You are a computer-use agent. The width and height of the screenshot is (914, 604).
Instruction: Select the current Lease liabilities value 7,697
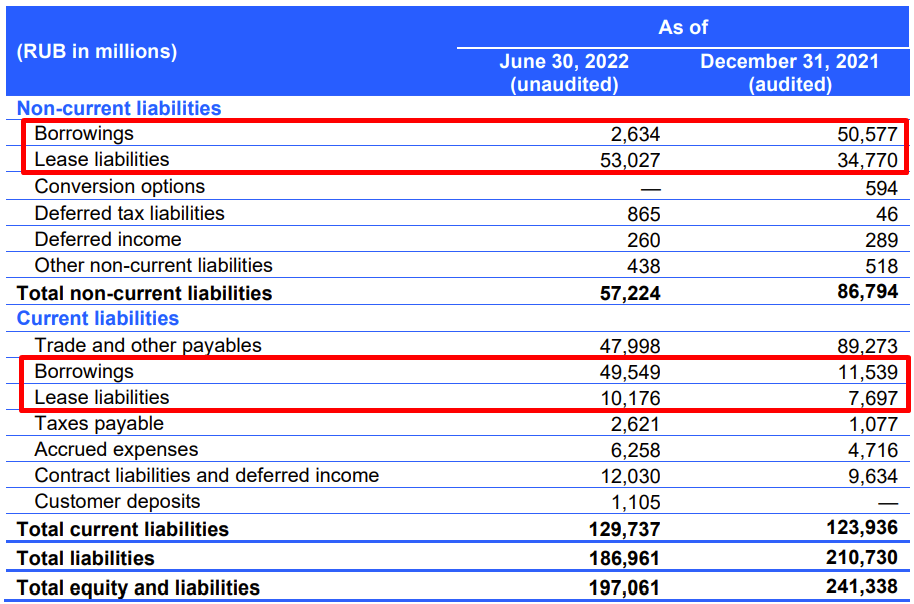pyautogui.click(x=873, y=398)
